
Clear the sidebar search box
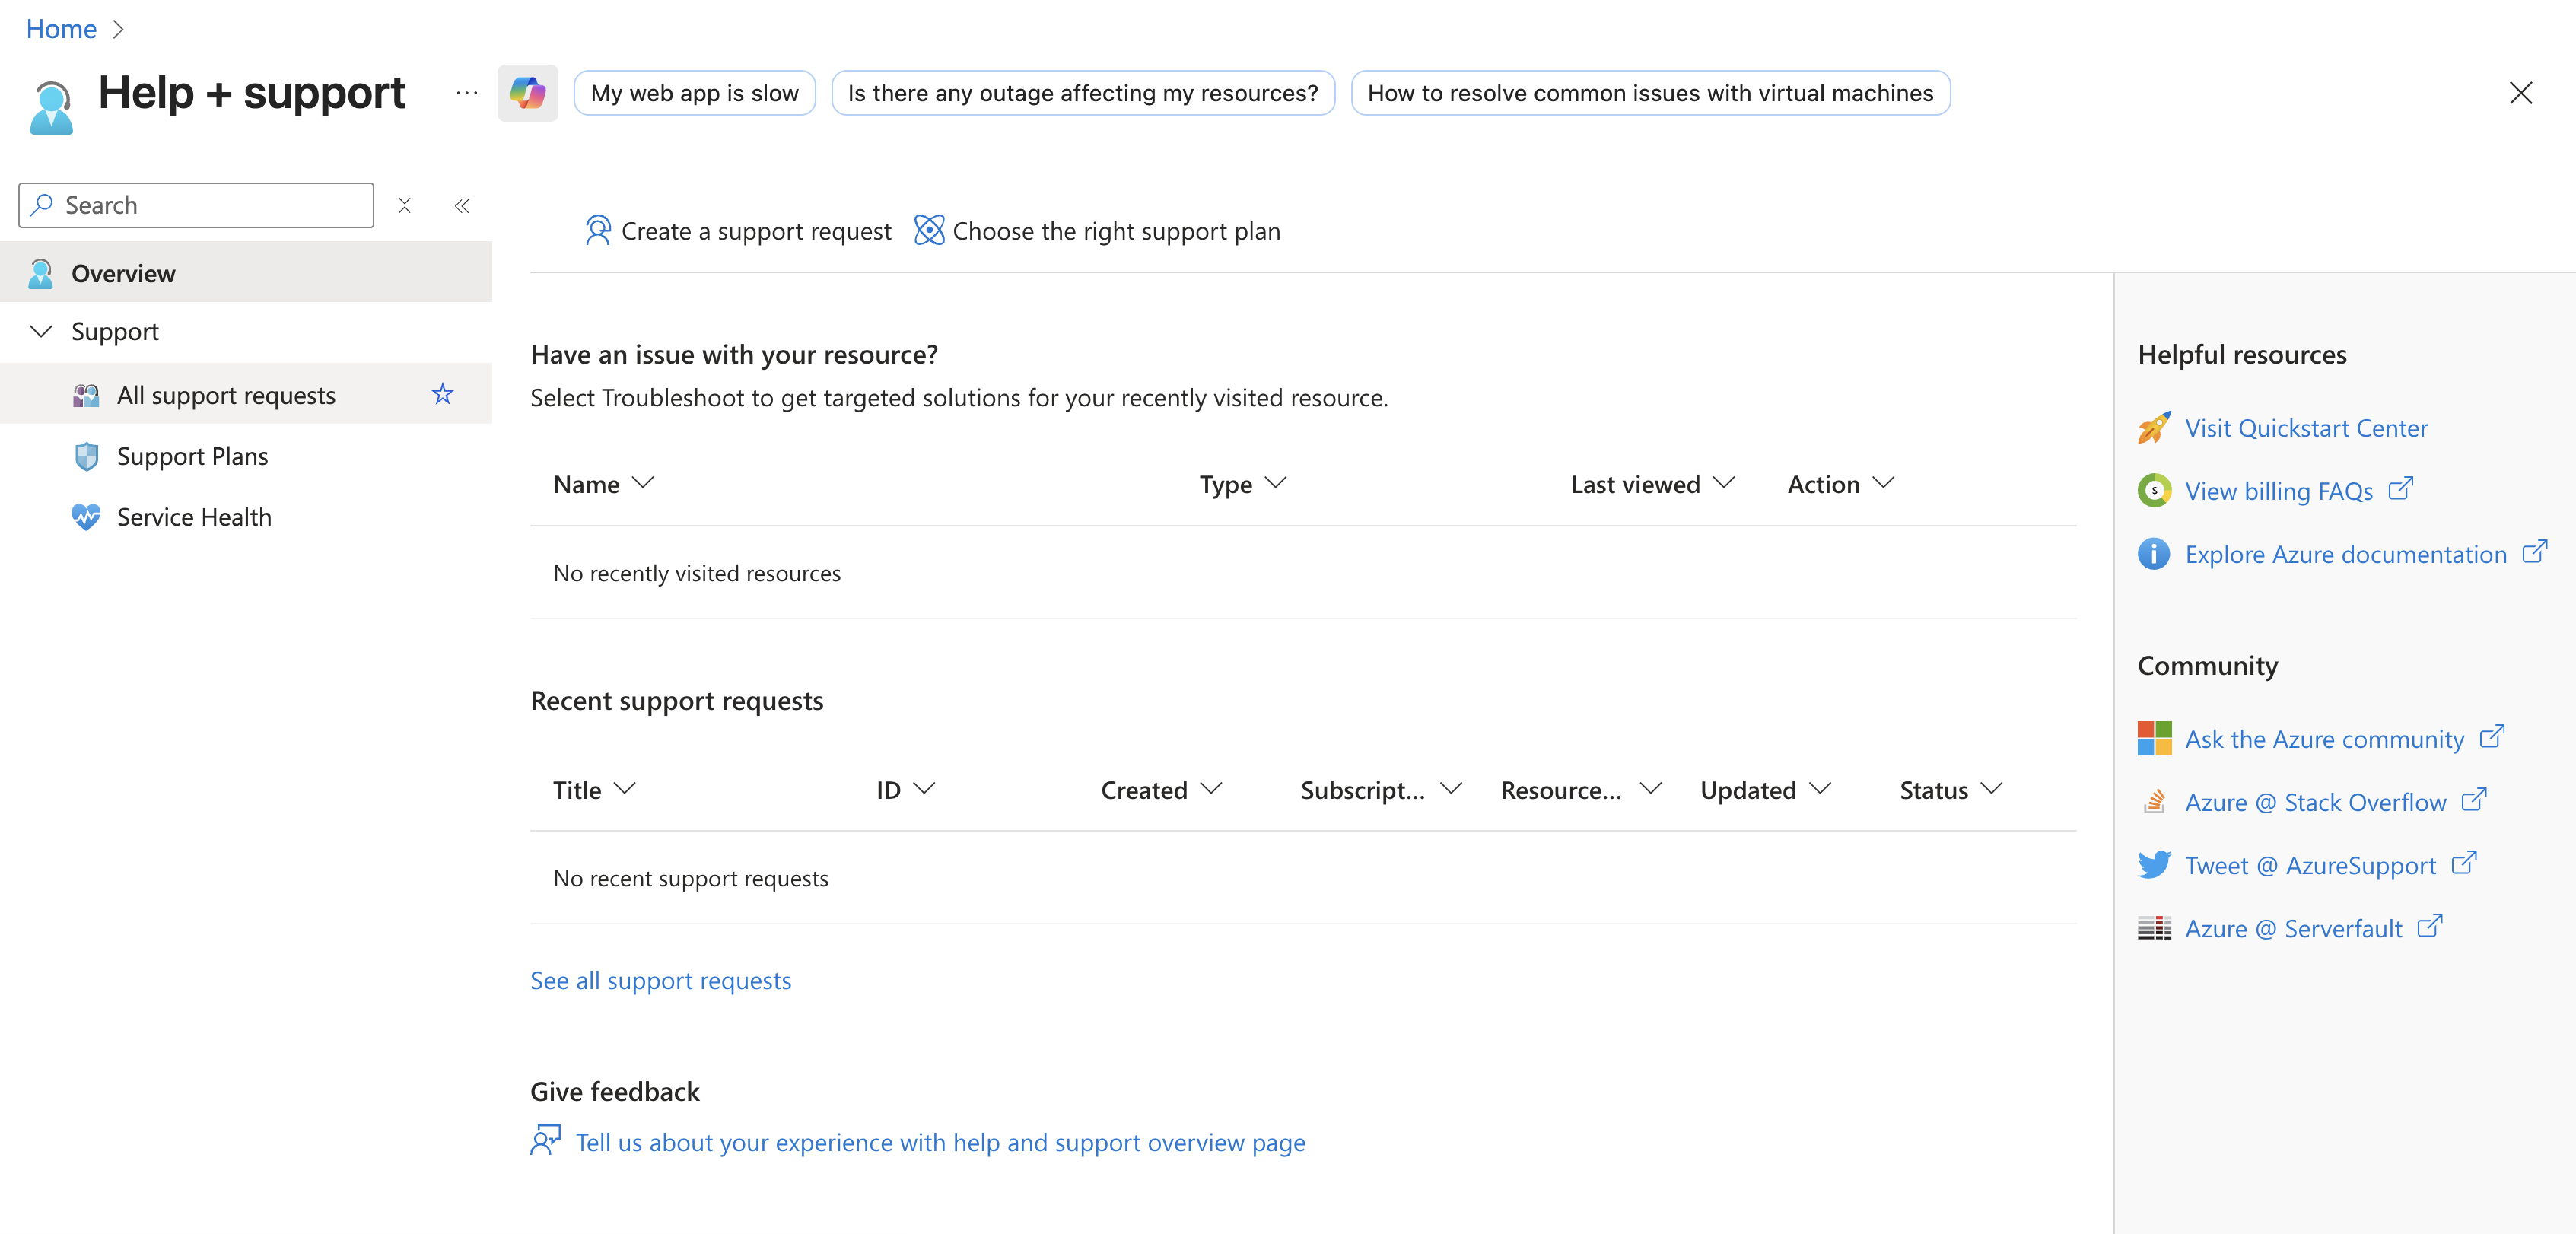click(404, 206)
